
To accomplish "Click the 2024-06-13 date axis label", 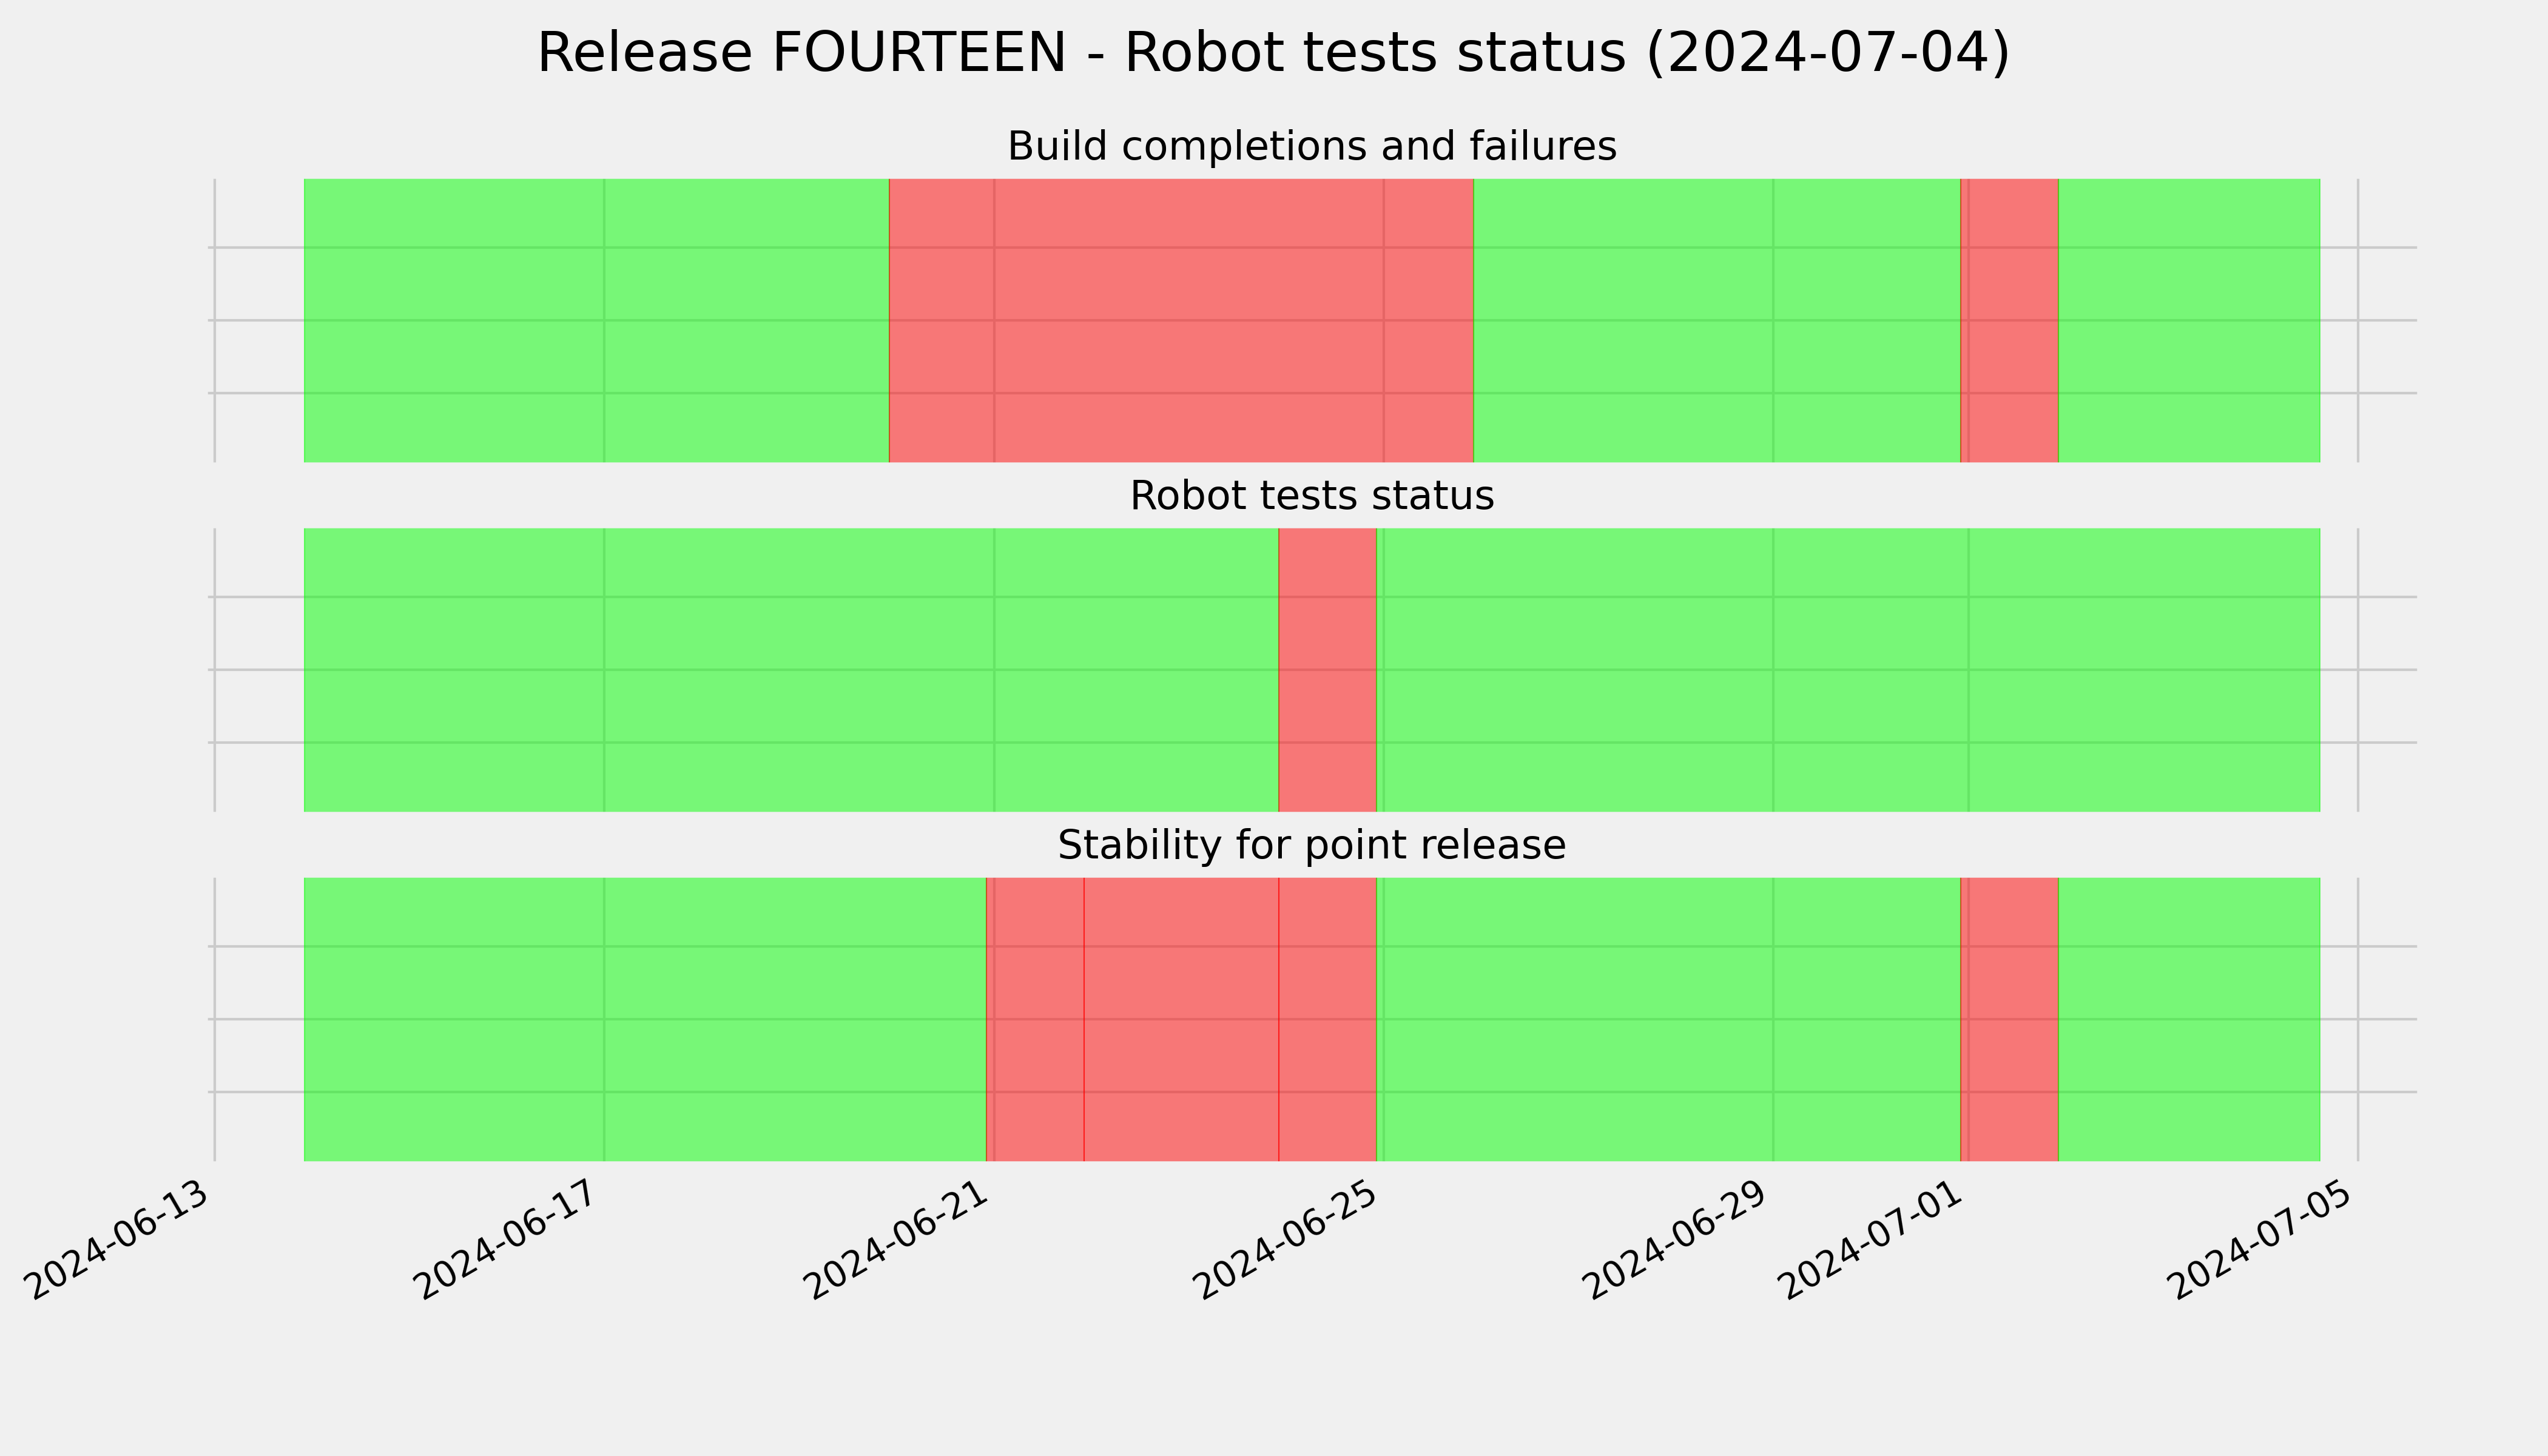I will click(118, 1239).
